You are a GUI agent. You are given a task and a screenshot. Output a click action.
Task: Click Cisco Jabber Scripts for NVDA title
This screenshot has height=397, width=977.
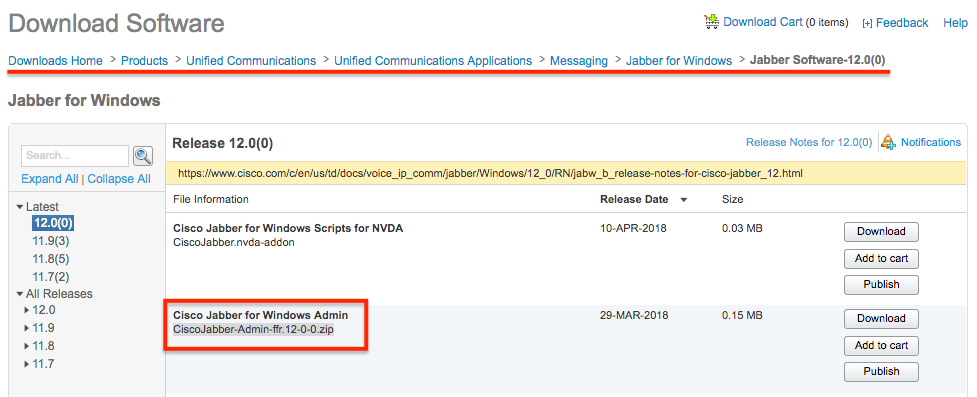pyautogui.click(x=288, y=228)
